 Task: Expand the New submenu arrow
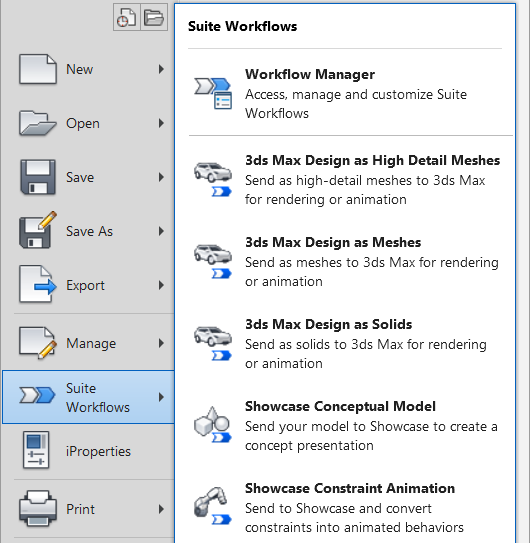tap(161, 69)
